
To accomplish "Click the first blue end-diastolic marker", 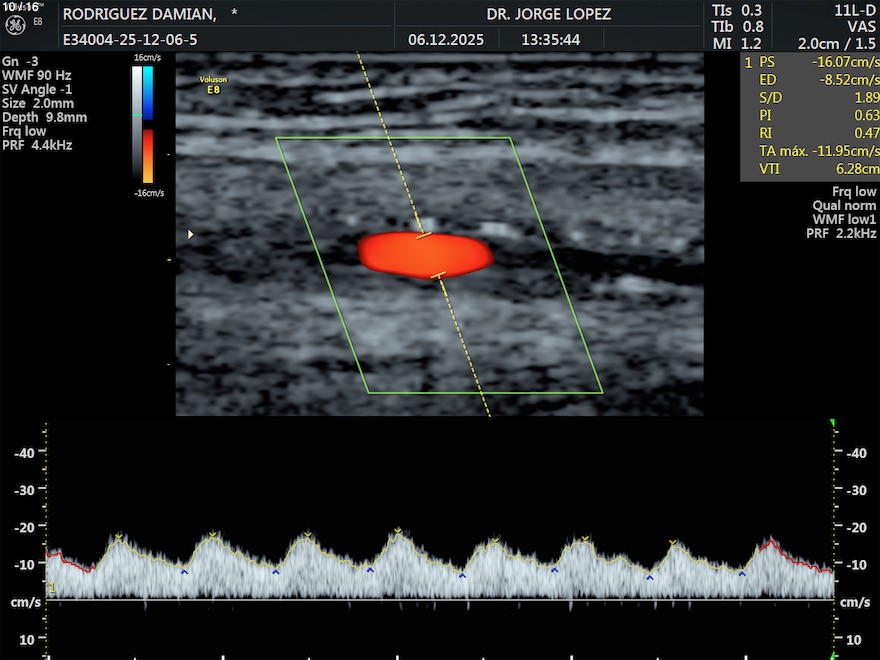I will click(184, 572).
